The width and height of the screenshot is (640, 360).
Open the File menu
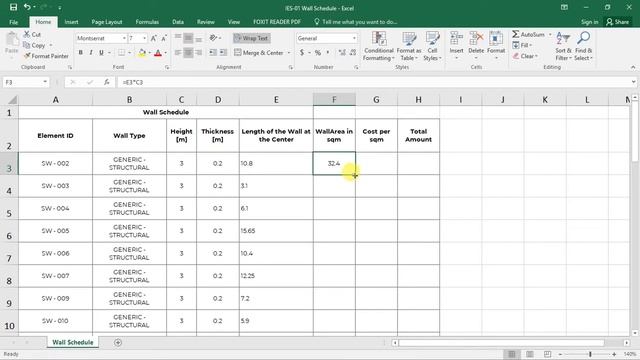click(13, 22)
